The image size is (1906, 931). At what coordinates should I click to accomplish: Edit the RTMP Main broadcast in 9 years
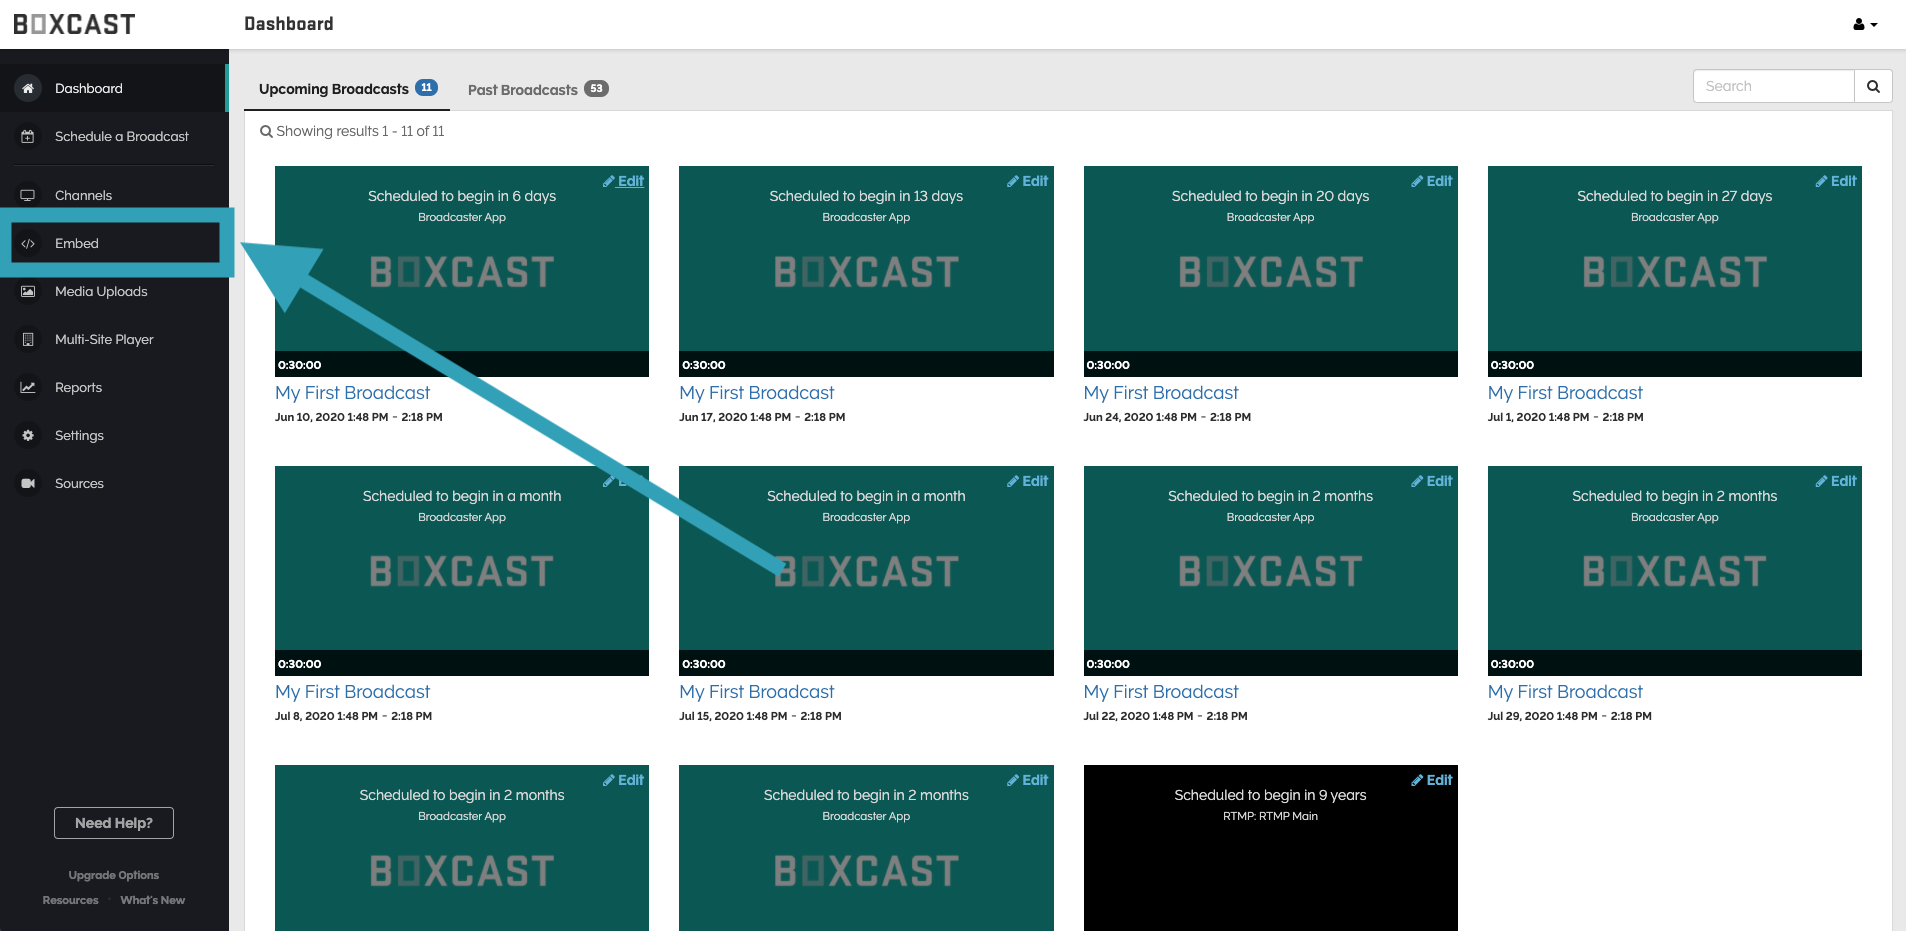coord(1432,780)
